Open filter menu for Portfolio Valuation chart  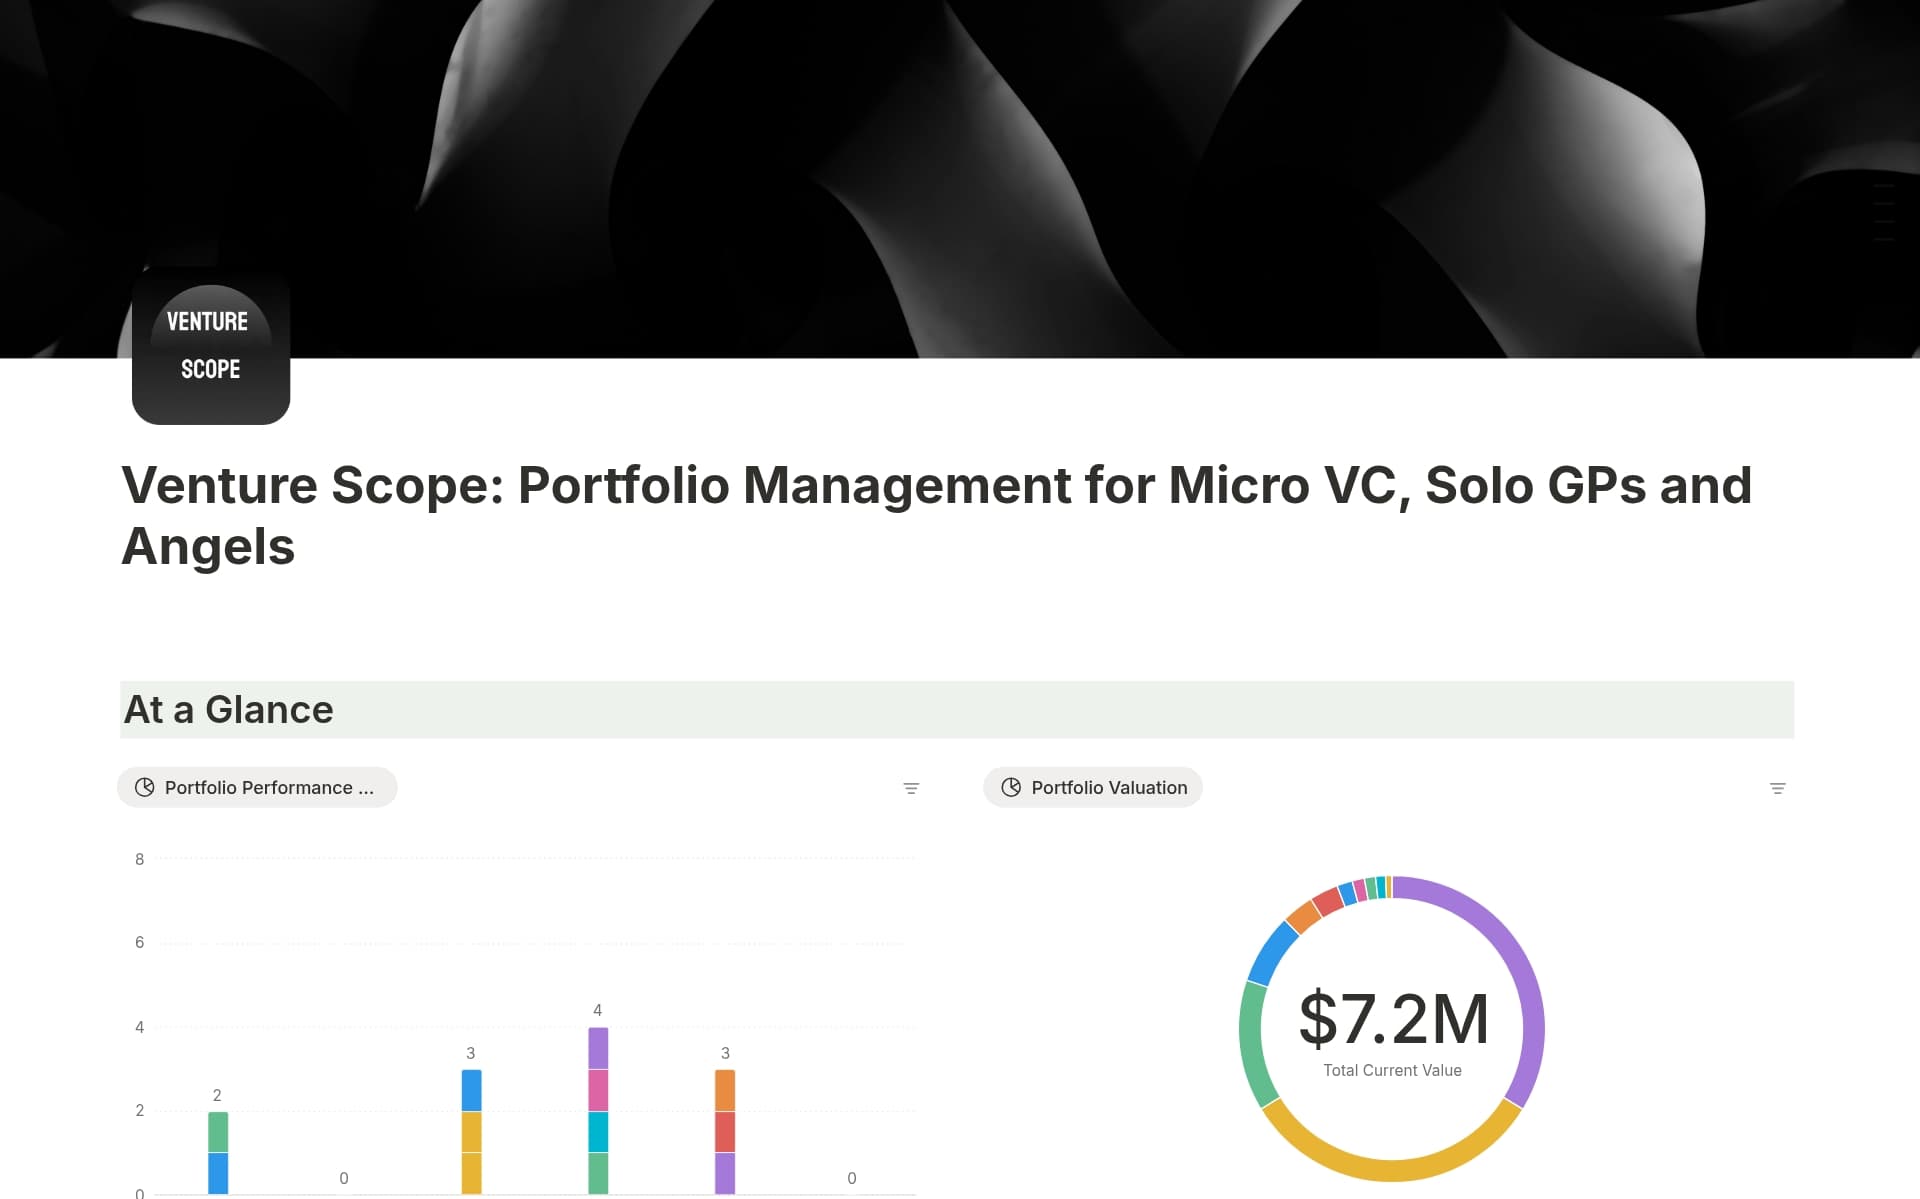tap(1777, 789)
